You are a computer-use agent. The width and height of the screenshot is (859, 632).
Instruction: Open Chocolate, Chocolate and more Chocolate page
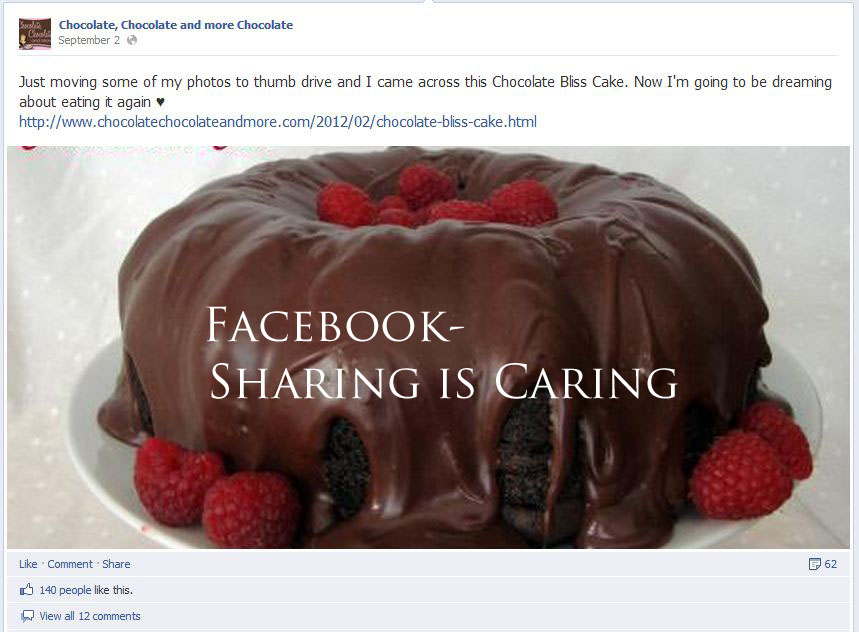176,25
